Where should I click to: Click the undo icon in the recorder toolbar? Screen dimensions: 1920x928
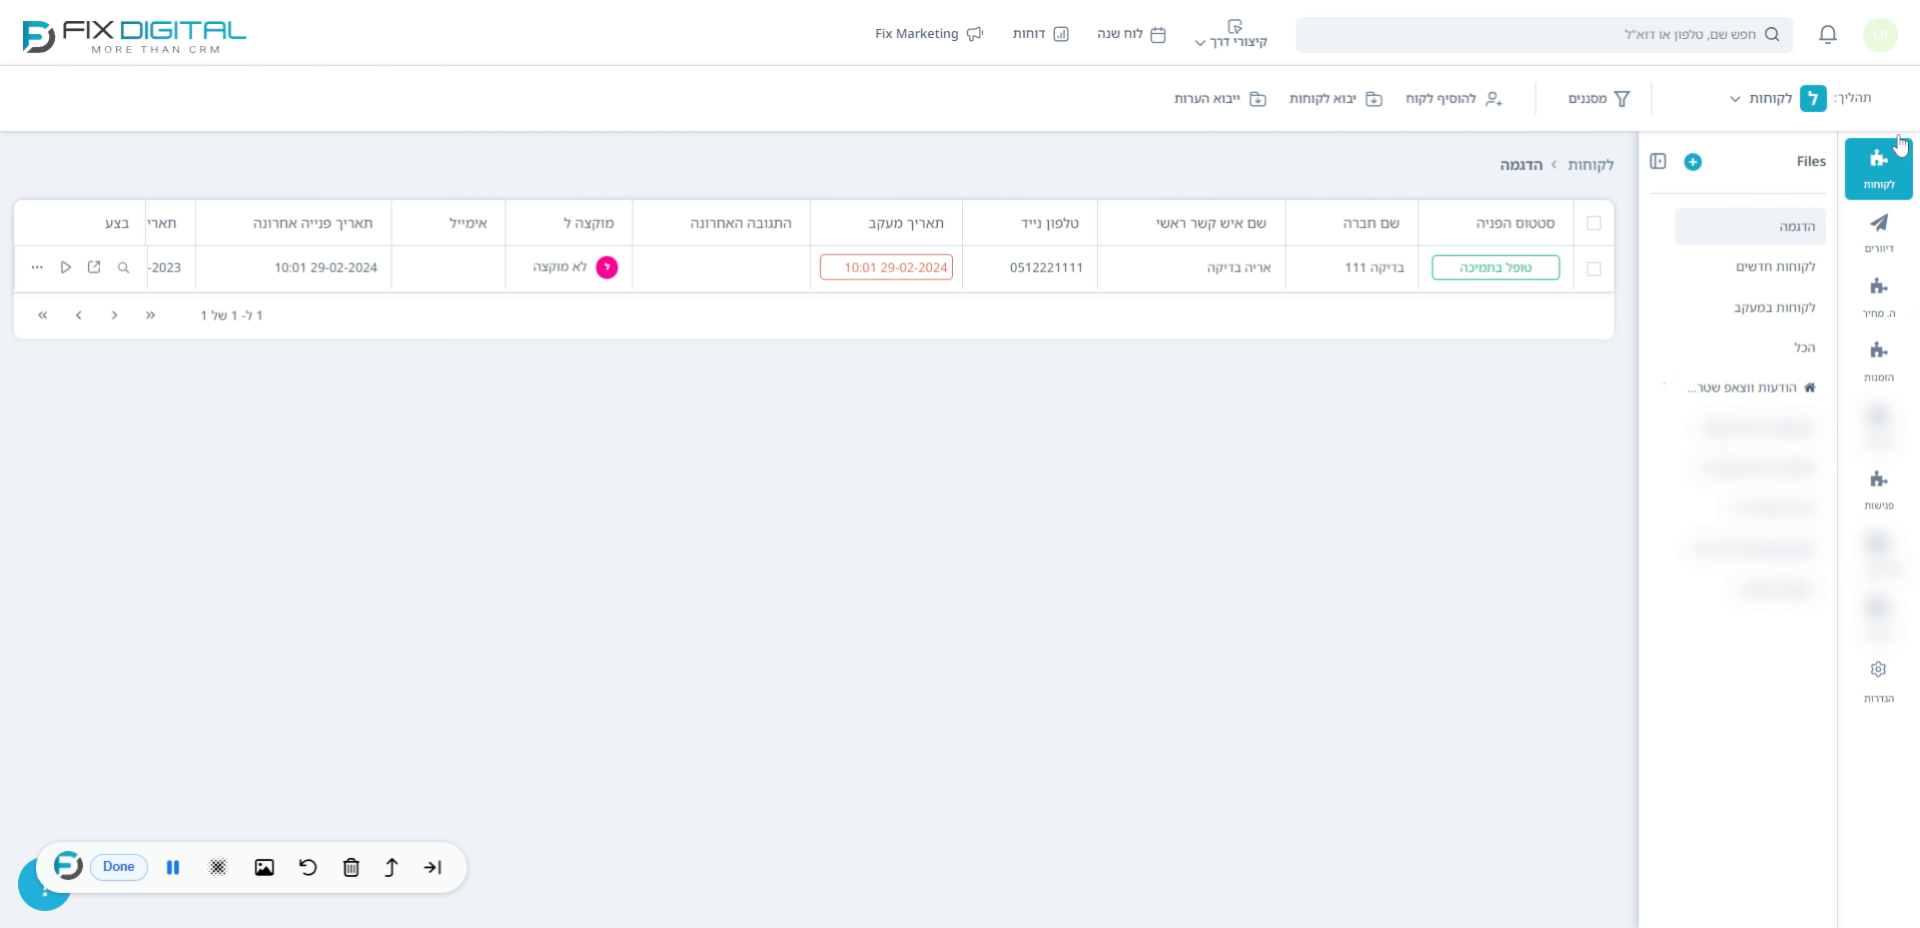click(x=308, y=867)
